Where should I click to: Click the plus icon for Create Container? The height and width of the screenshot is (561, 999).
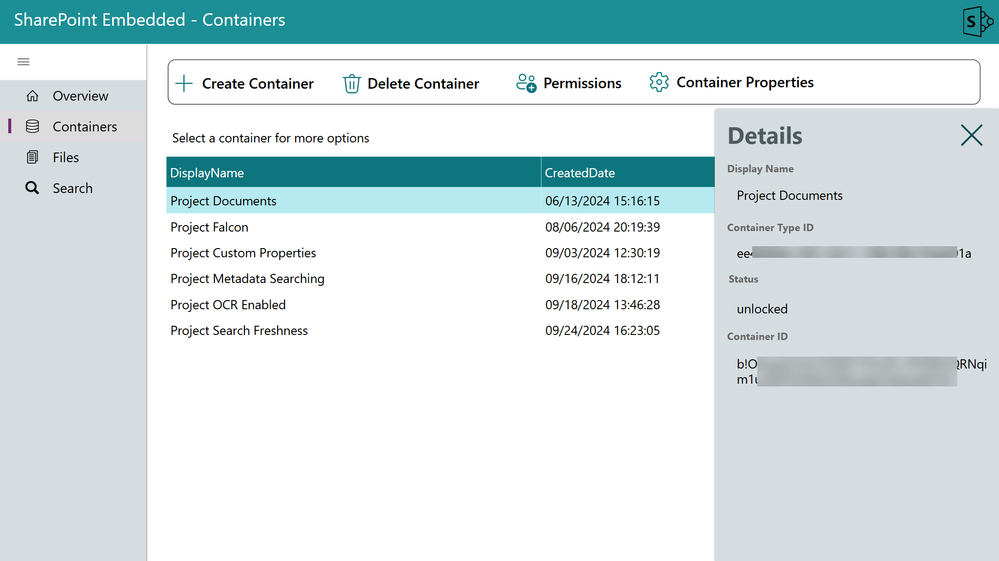click(183, 83)
